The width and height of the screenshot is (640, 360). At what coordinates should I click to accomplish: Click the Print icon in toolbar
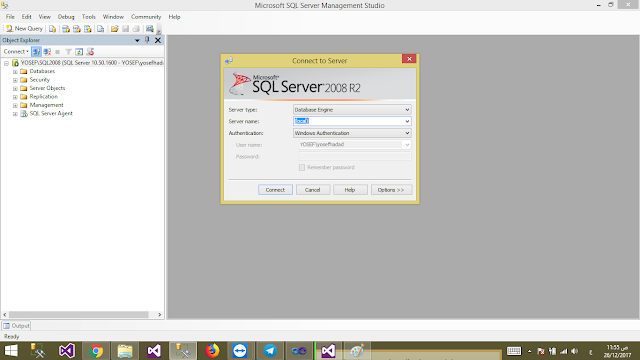click(136, 29)
